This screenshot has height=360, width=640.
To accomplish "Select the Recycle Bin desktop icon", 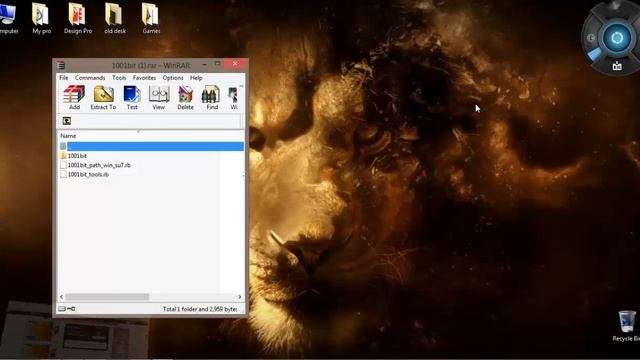I will (627, 326).
